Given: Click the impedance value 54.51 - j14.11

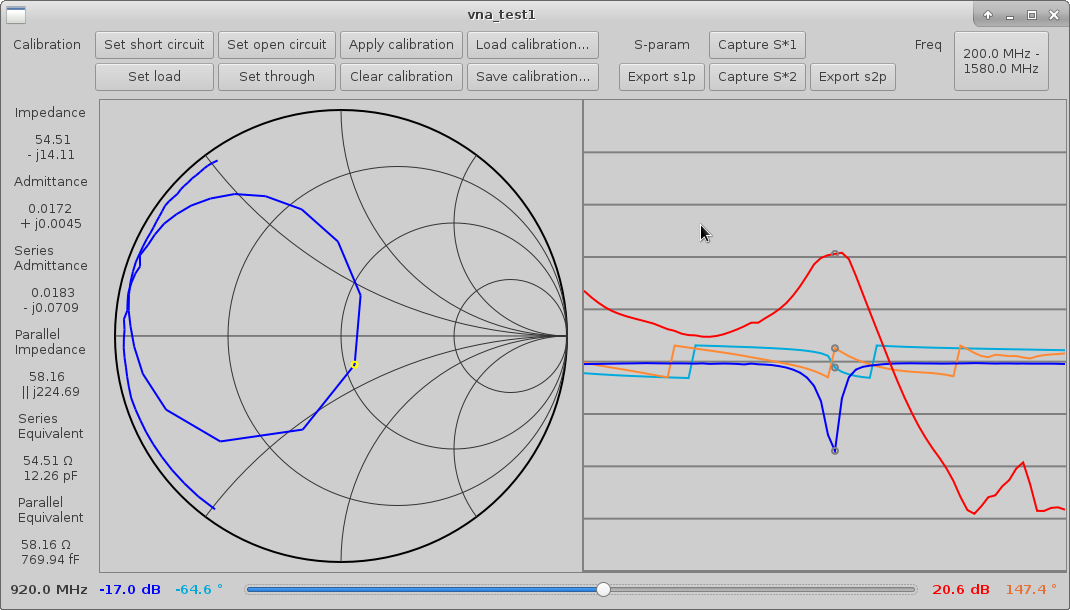Looking at the screenshot, I should 51,147.
